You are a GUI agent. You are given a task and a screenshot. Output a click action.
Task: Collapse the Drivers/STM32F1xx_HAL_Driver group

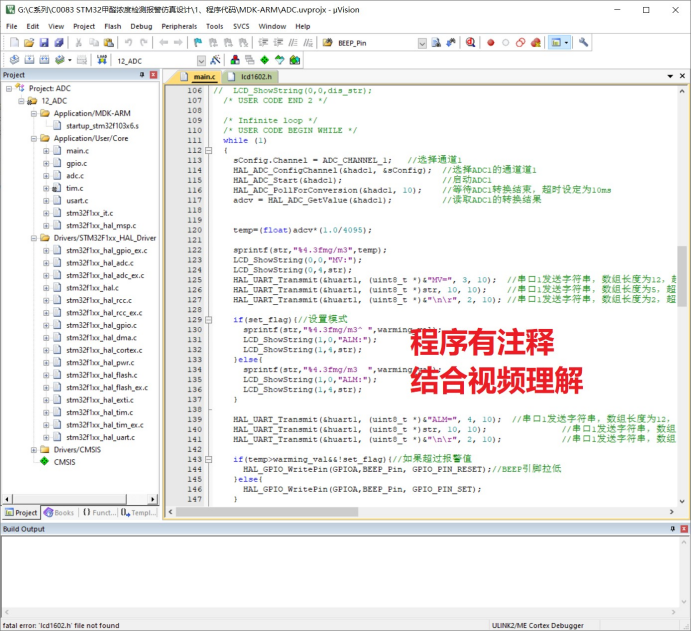(x=34, y=238)
